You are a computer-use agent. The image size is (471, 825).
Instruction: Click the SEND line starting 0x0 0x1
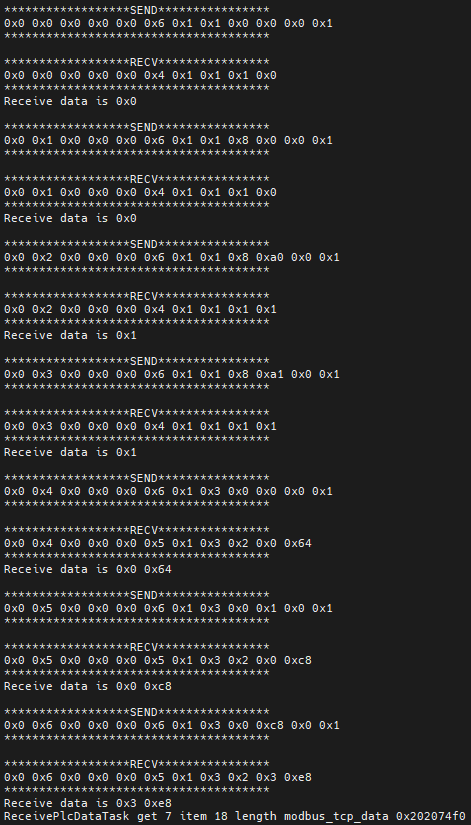tap(168, 140)
